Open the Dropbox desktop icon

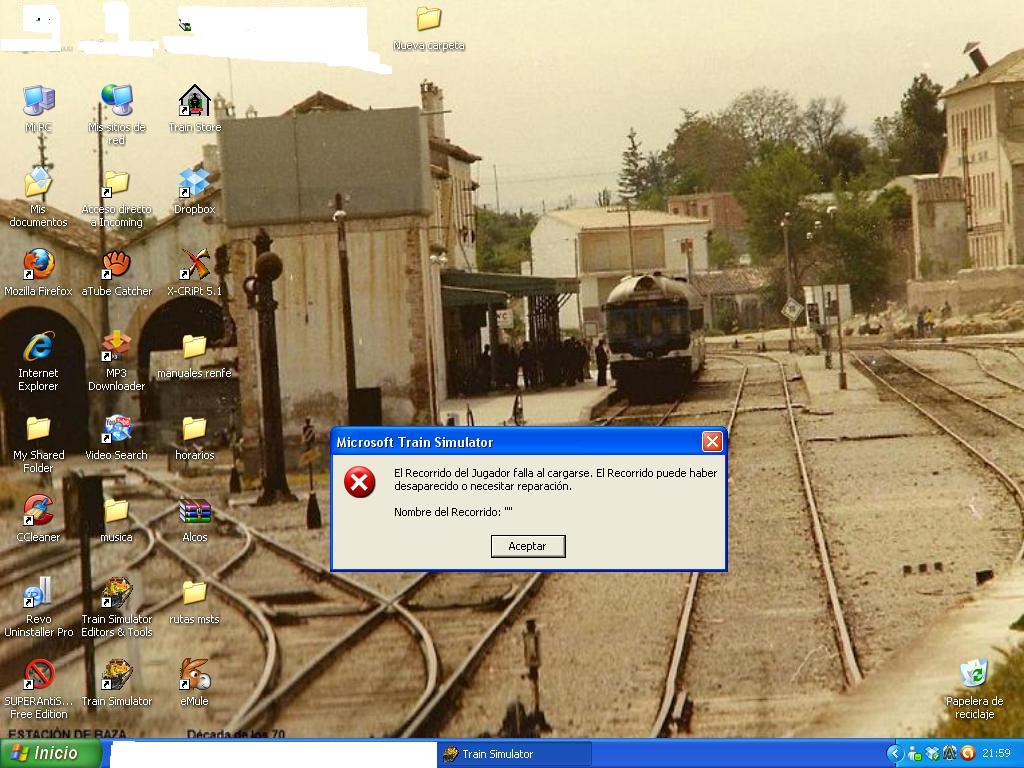tap(194, 184)
